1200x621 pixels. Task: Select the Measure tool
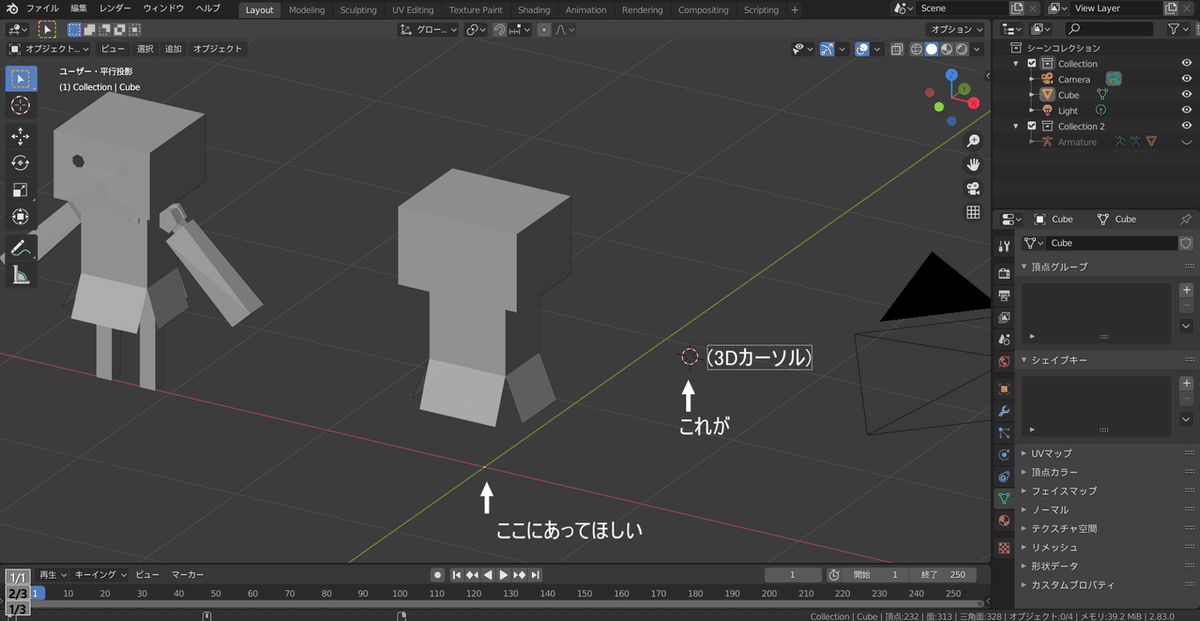coord(21,275)
